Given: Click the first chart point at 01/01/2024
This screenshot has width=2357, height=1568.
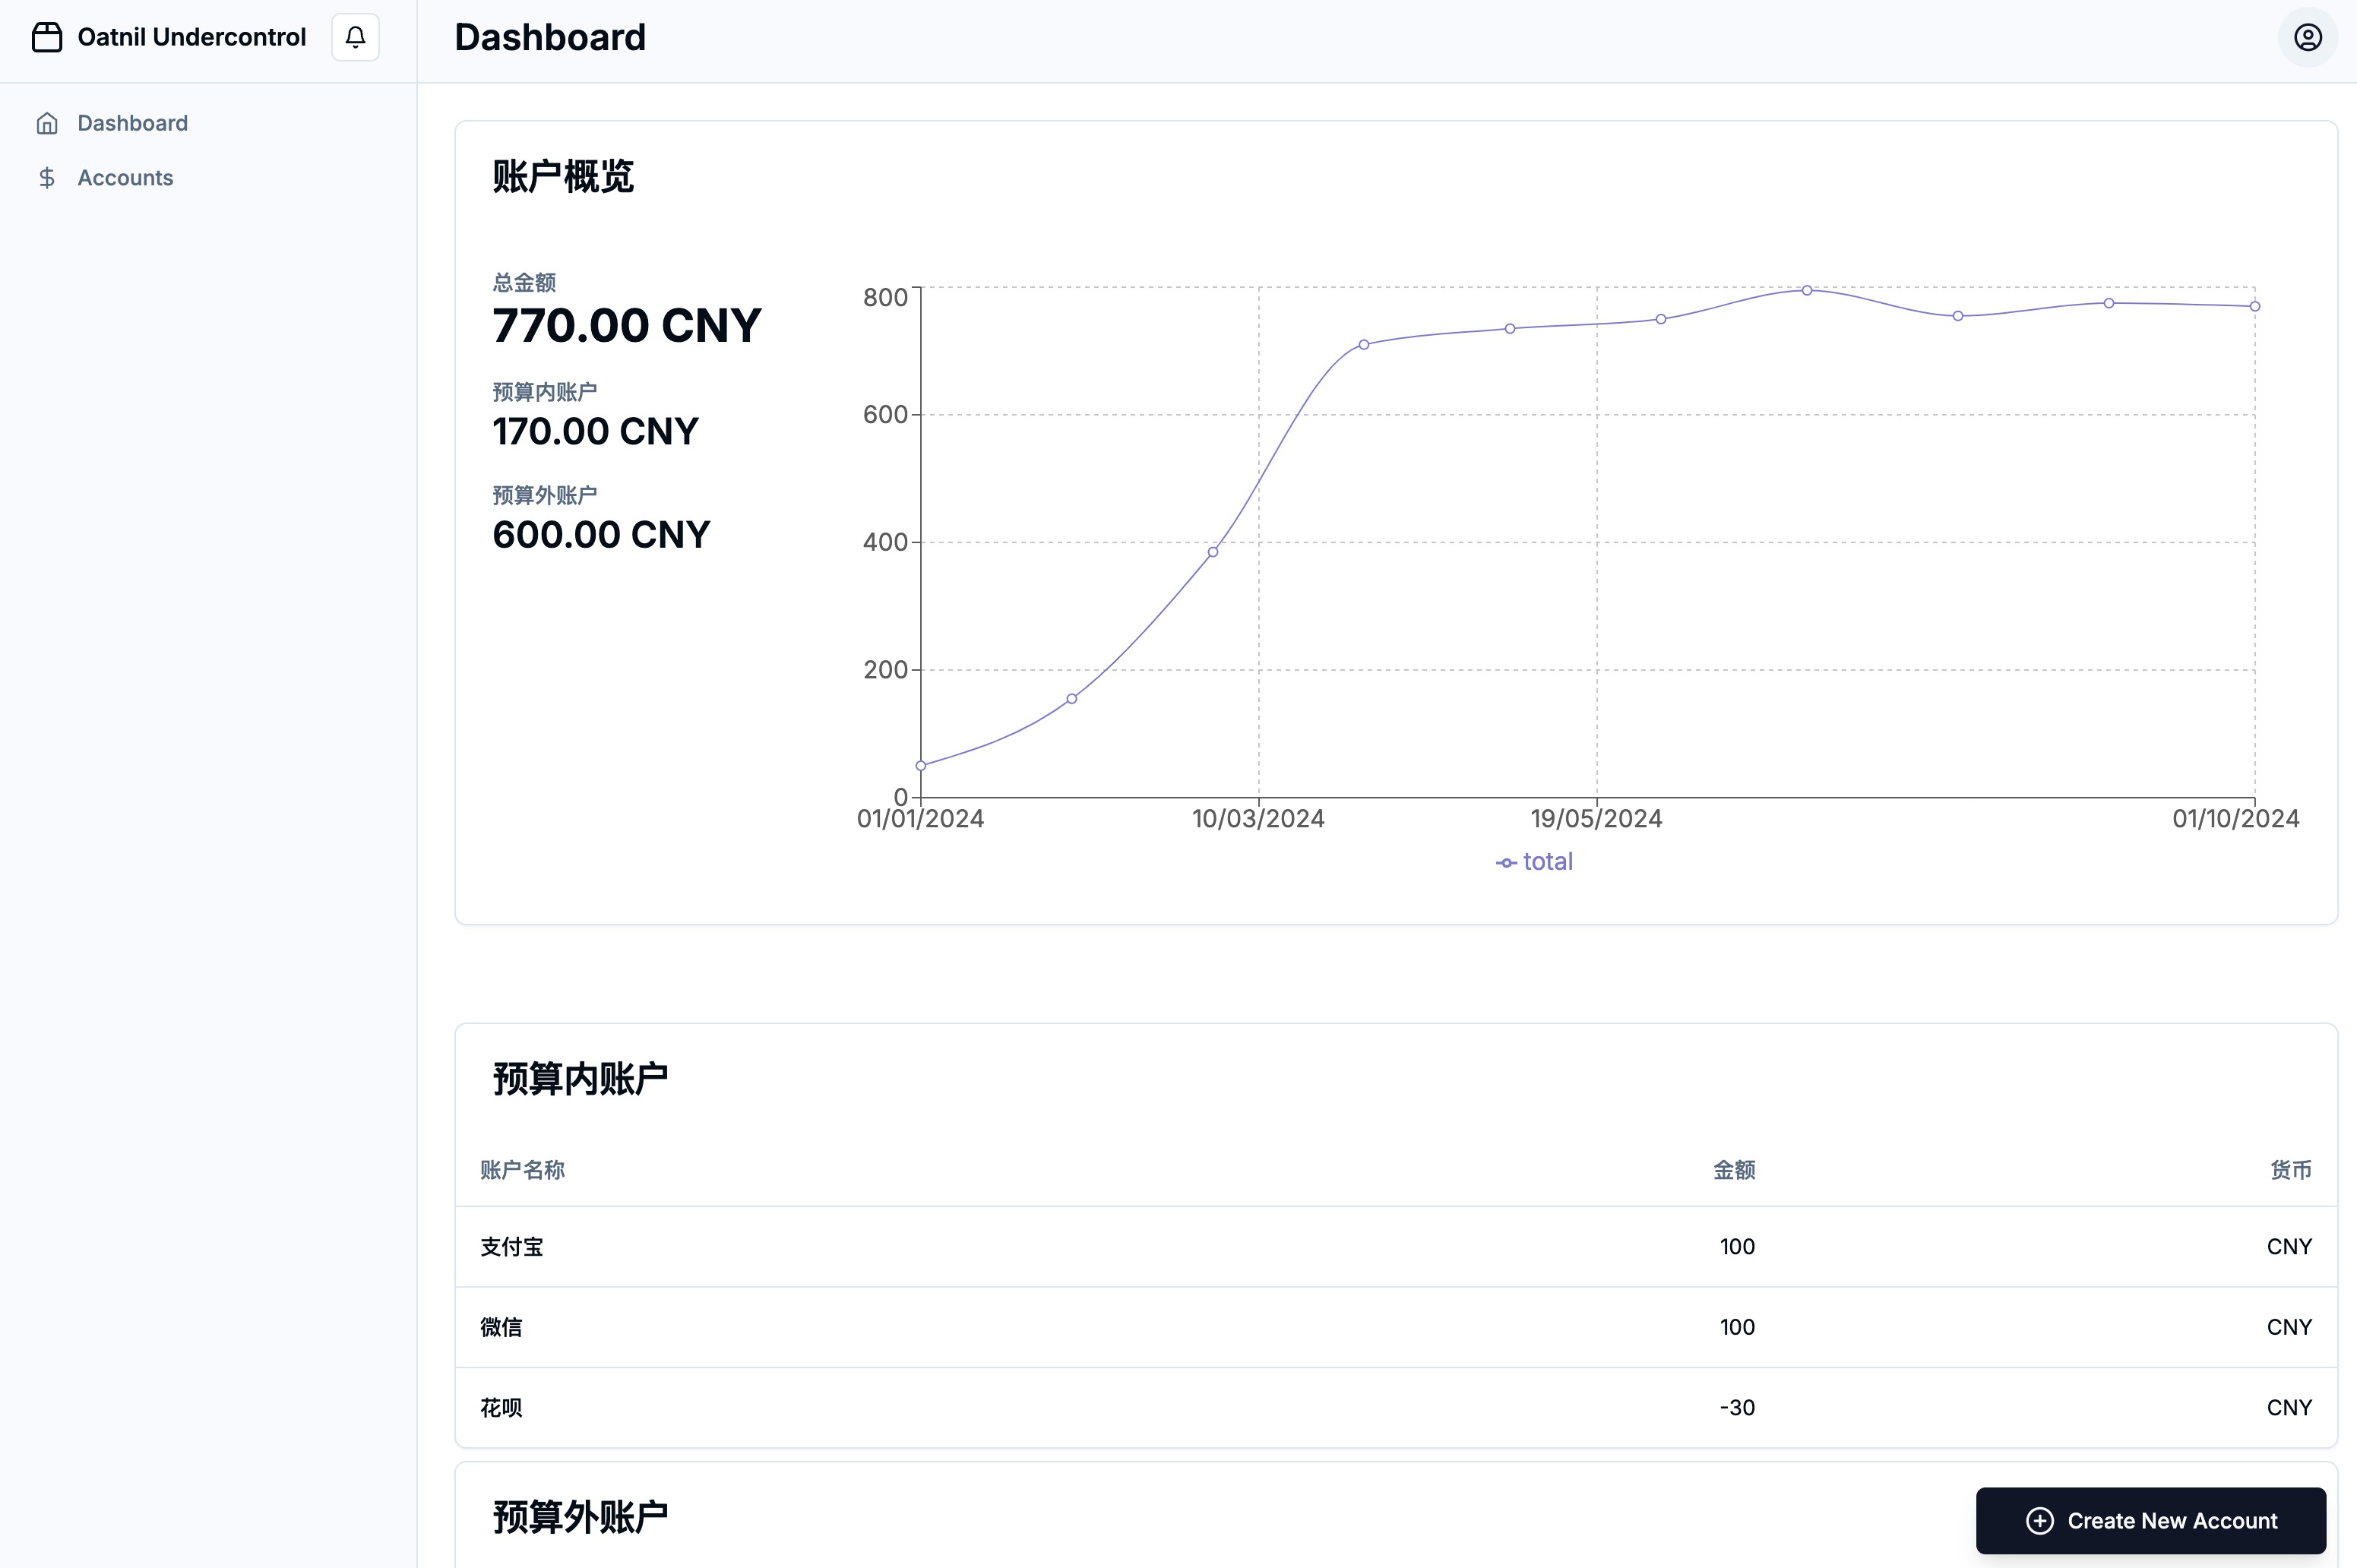Looking at the screenshot, I should point(921,766).
